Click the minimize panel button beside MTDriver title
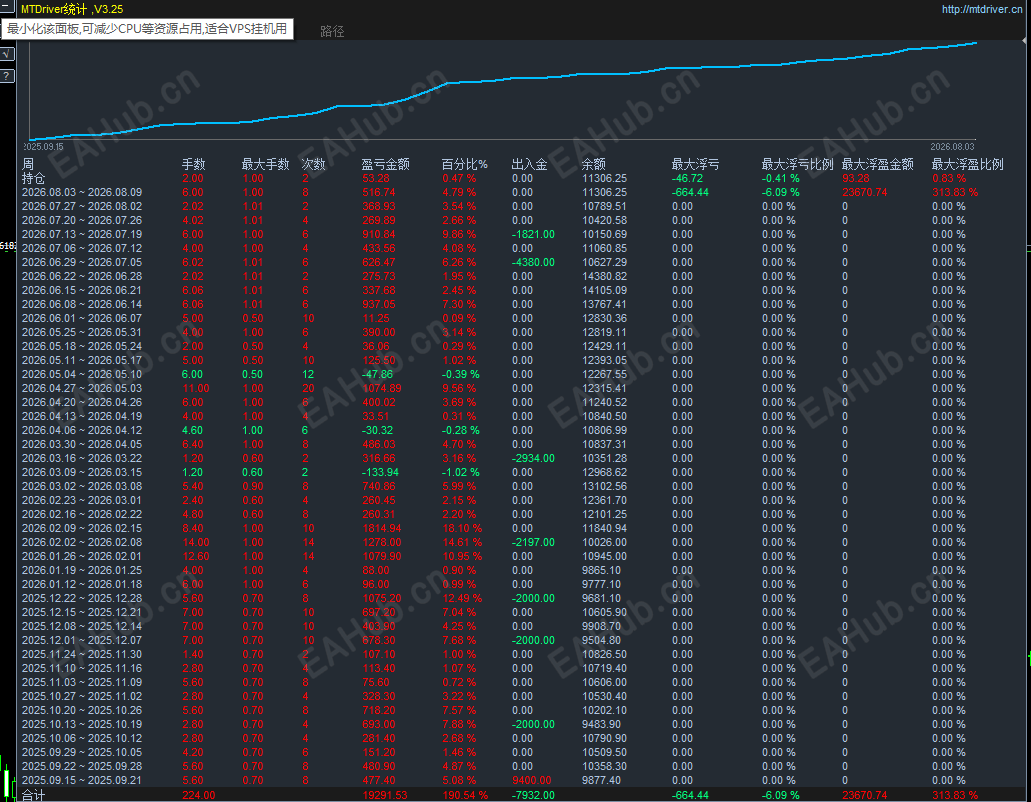This screenshot has height=802, width=1031. coord(7,8)
